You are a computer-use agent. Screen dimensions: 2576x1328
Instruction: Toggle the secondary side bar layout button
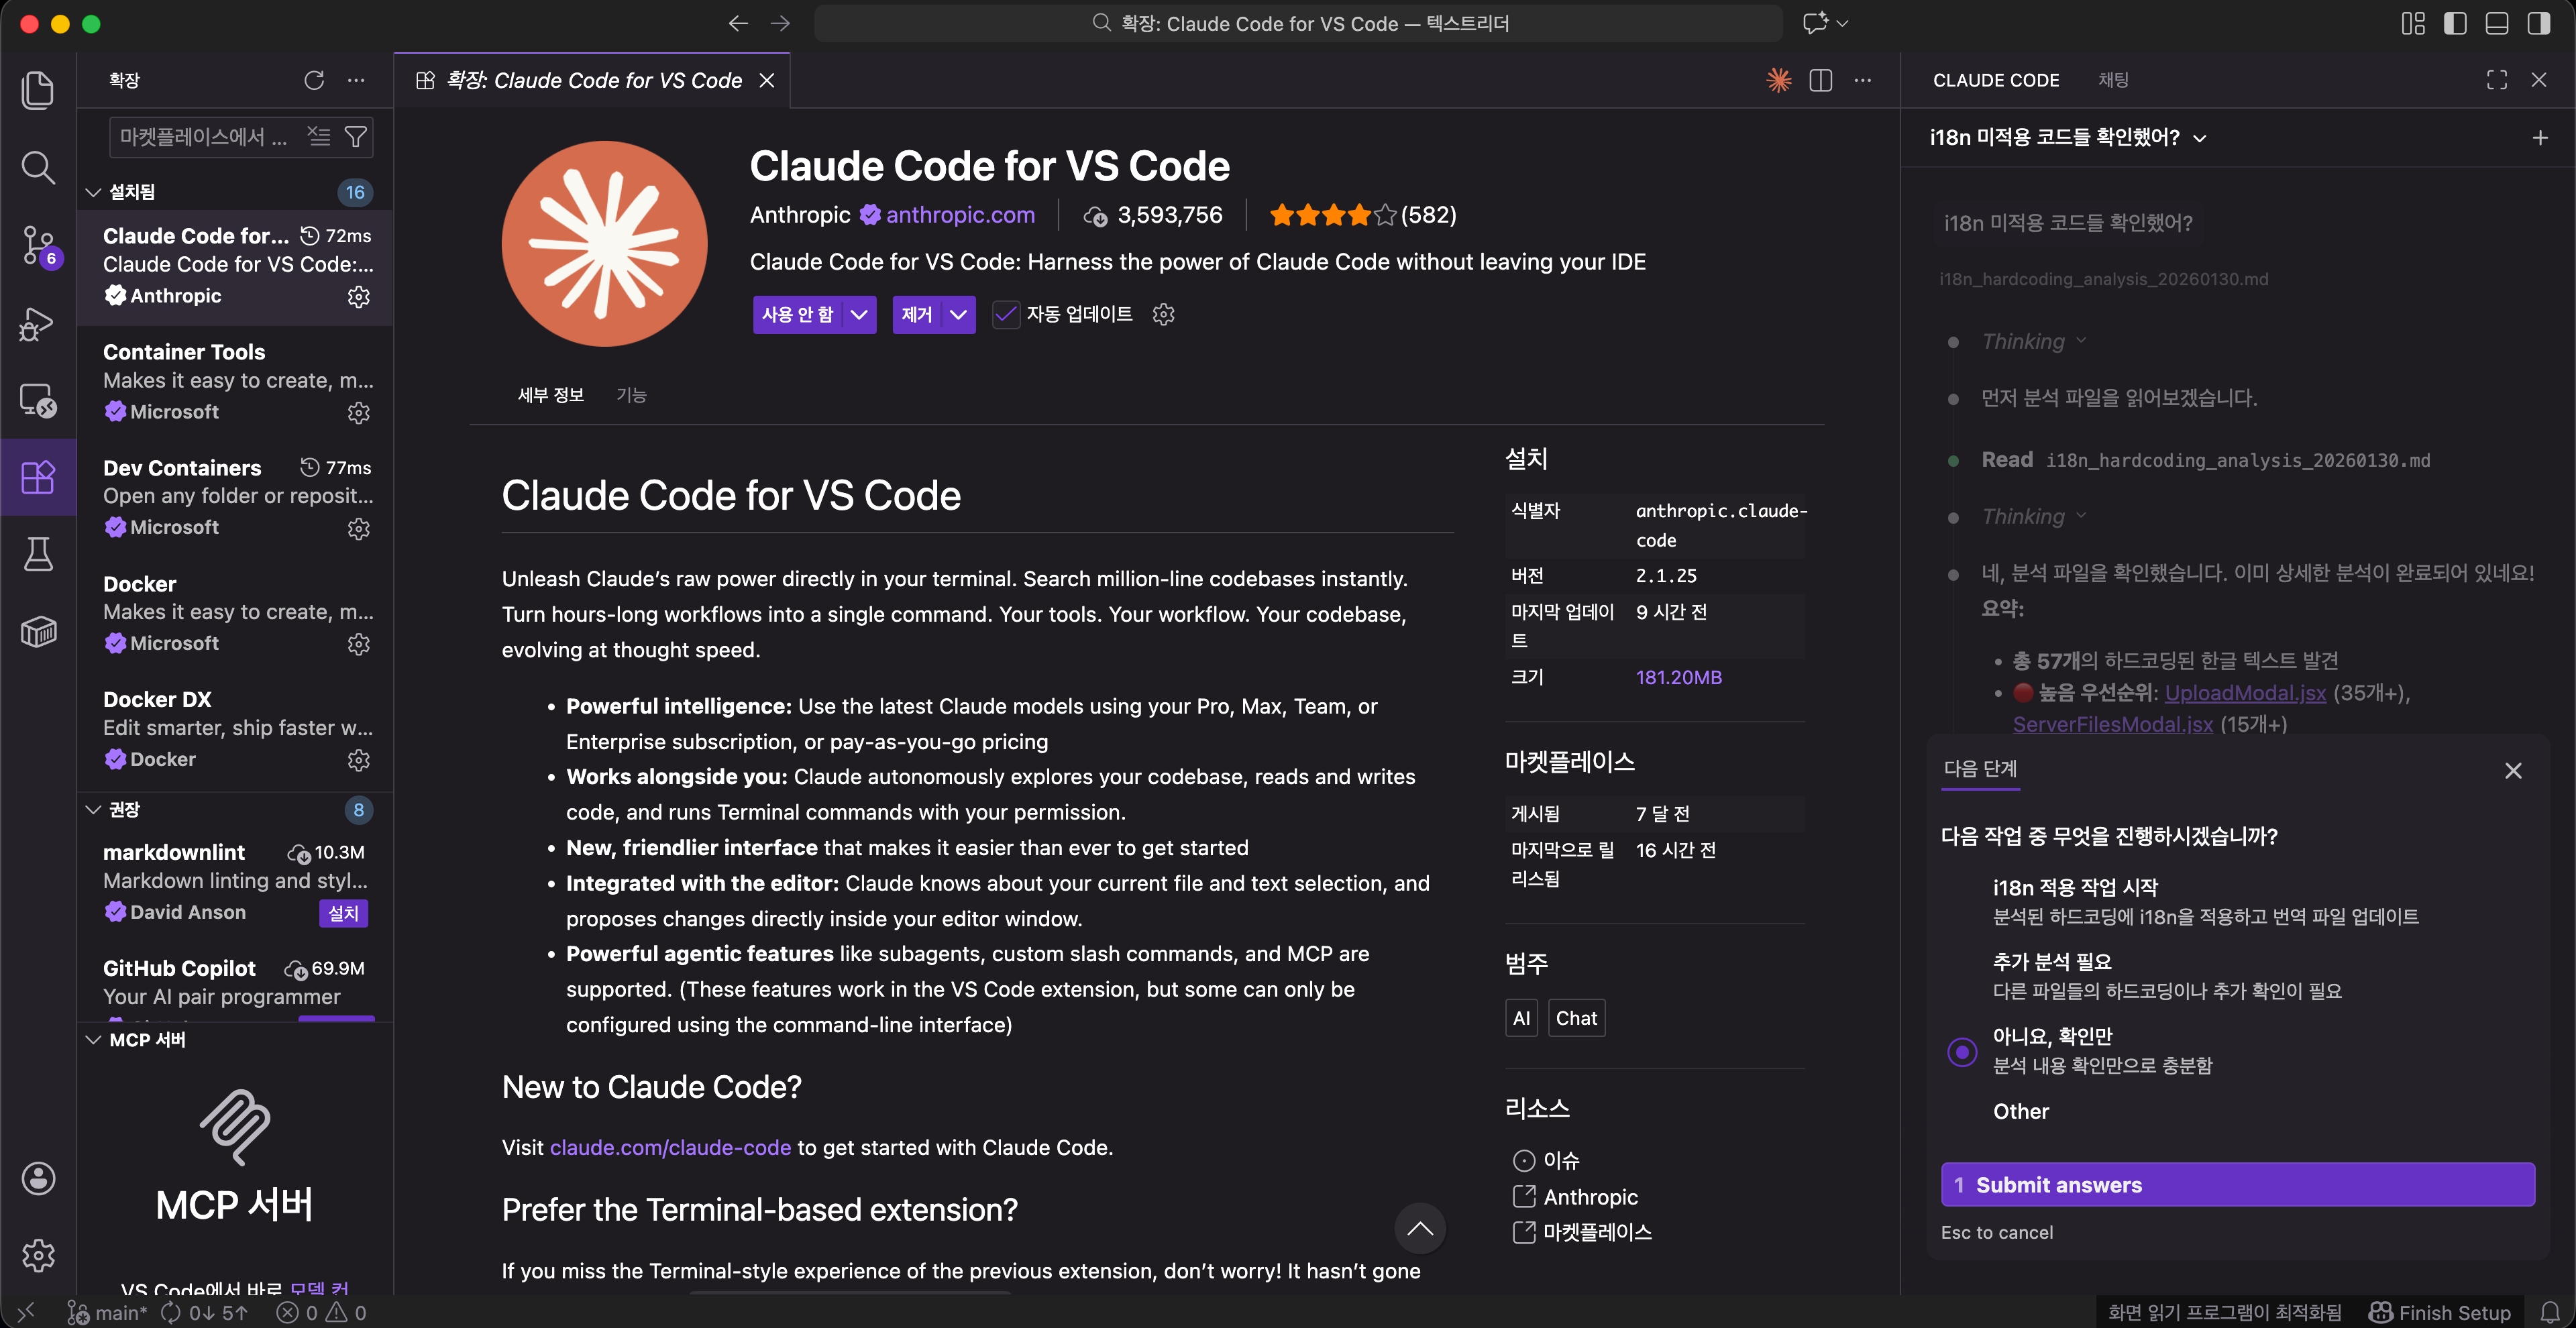(x=2538, y=23)
